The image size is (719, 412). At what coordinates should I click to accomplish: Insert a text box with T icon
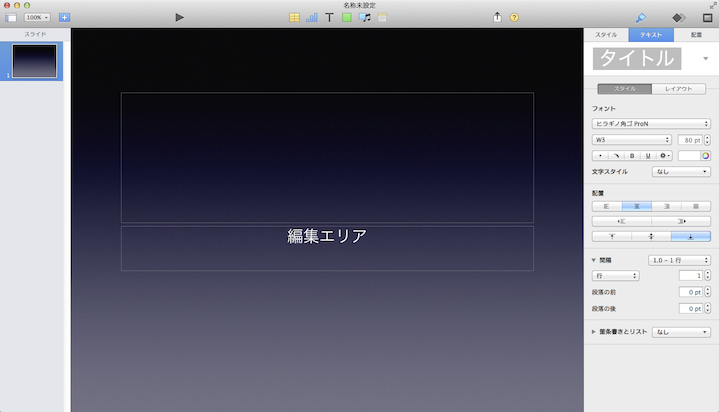click(x=329, y=17)
